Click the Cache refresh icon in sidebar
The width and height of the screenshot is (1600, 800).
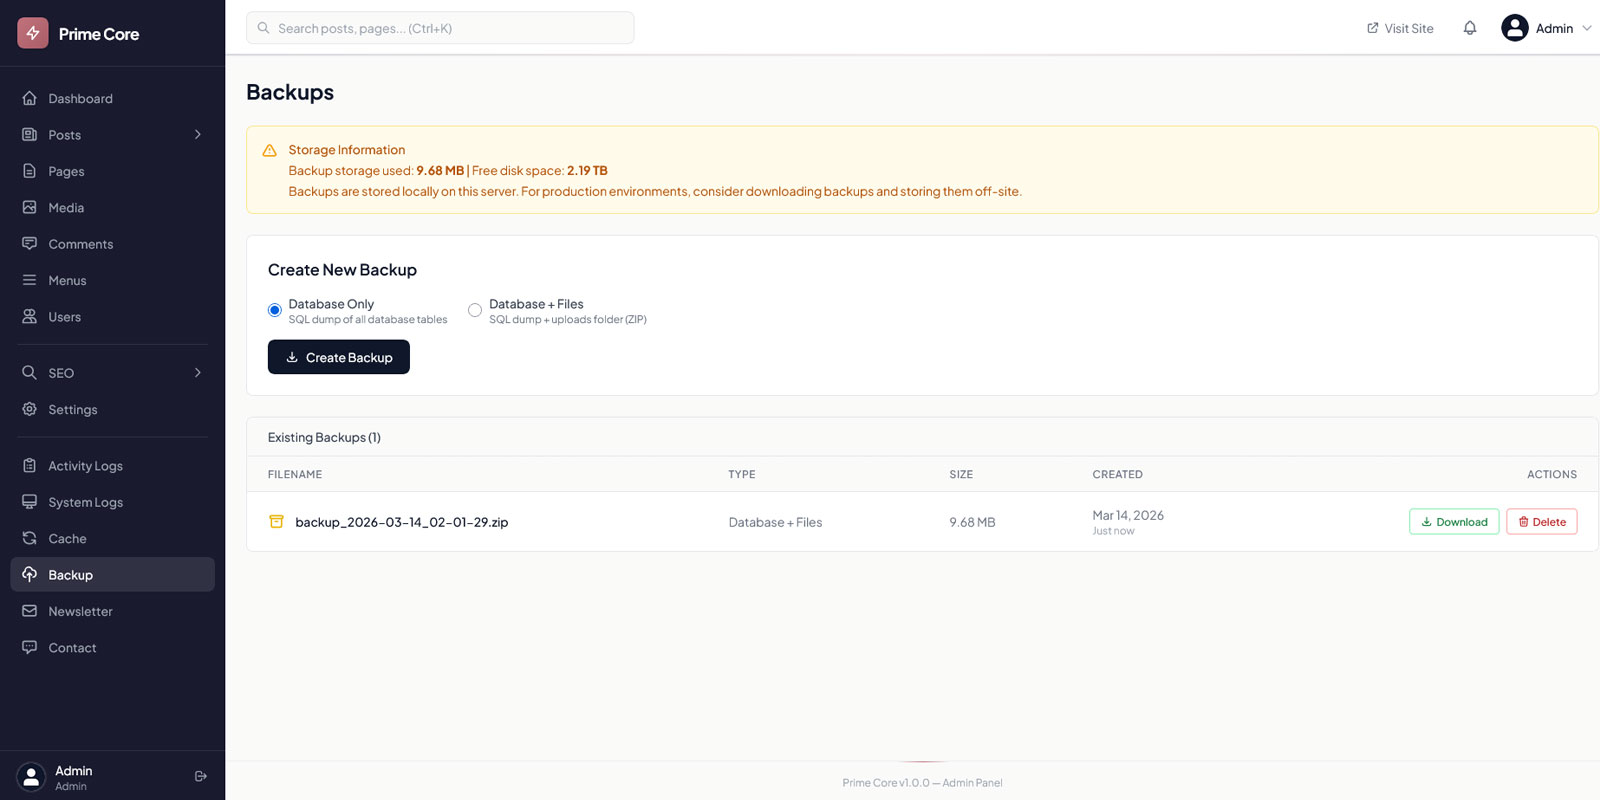(x=30, y=538)
